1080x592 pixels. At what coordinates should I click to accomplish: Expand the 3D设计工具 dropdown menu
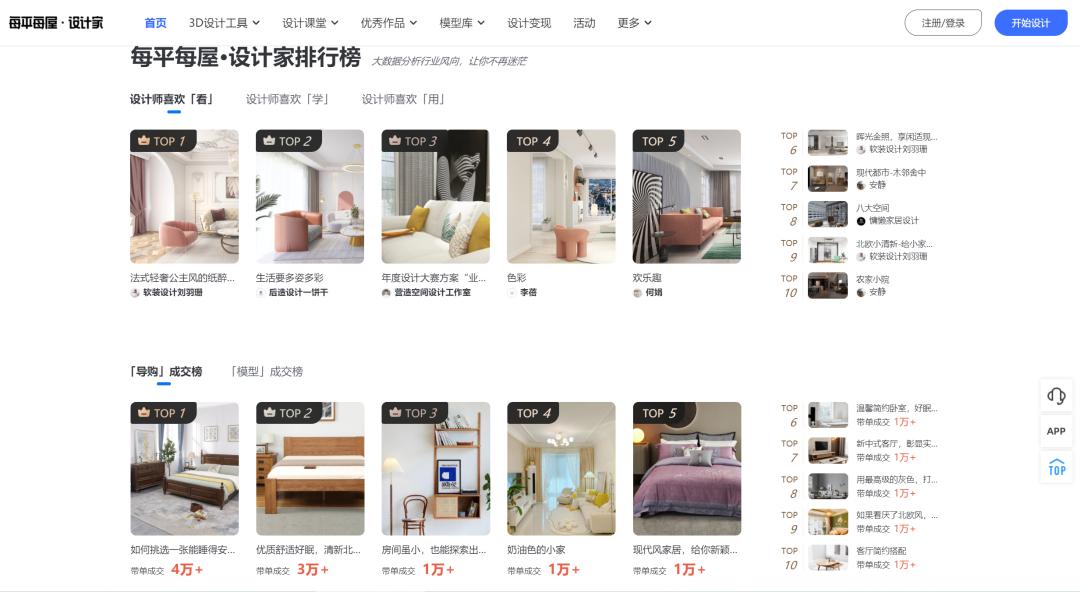click(225, 23)
